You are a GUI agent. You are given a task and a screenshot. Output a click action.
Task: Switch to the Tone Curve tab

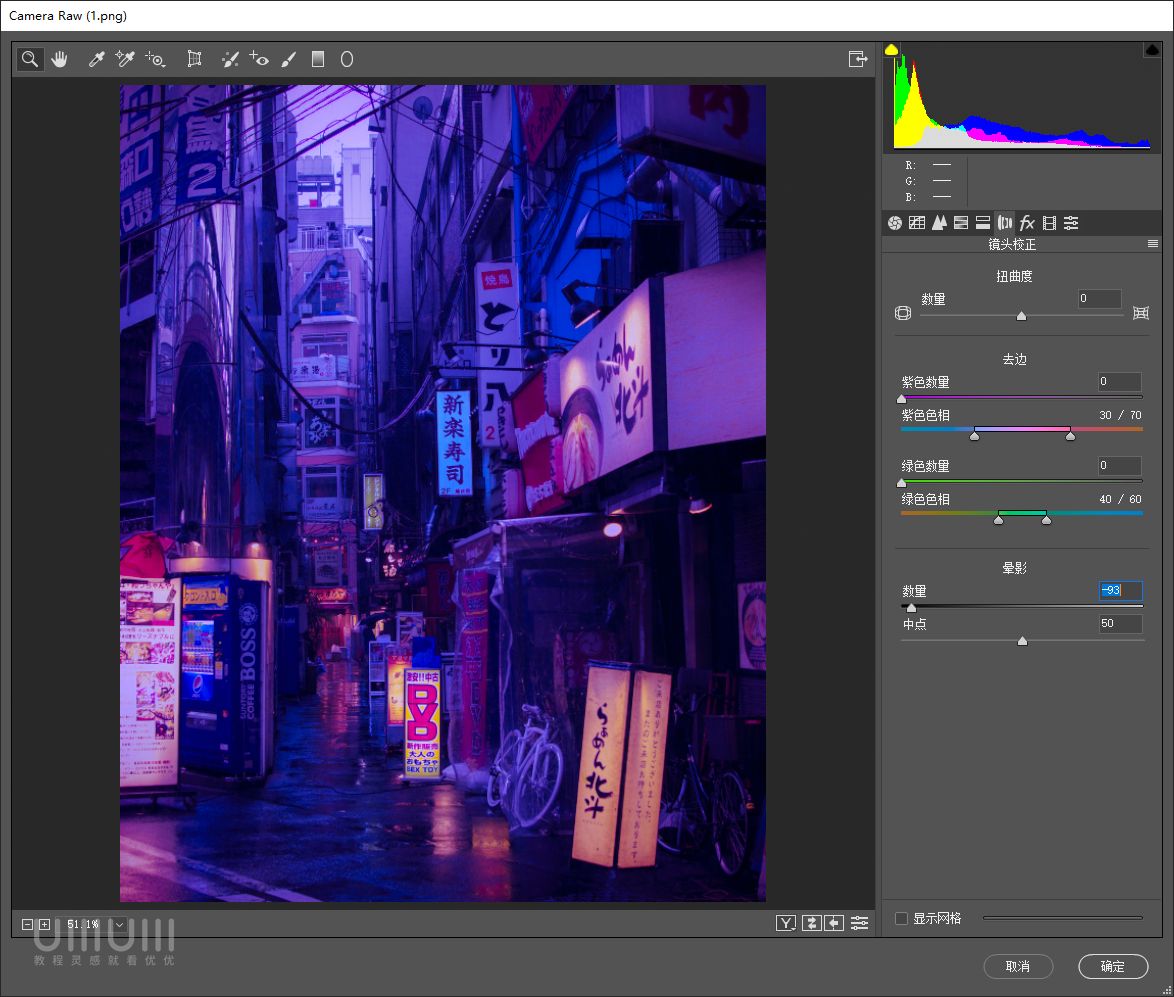(x=917, y=222)
